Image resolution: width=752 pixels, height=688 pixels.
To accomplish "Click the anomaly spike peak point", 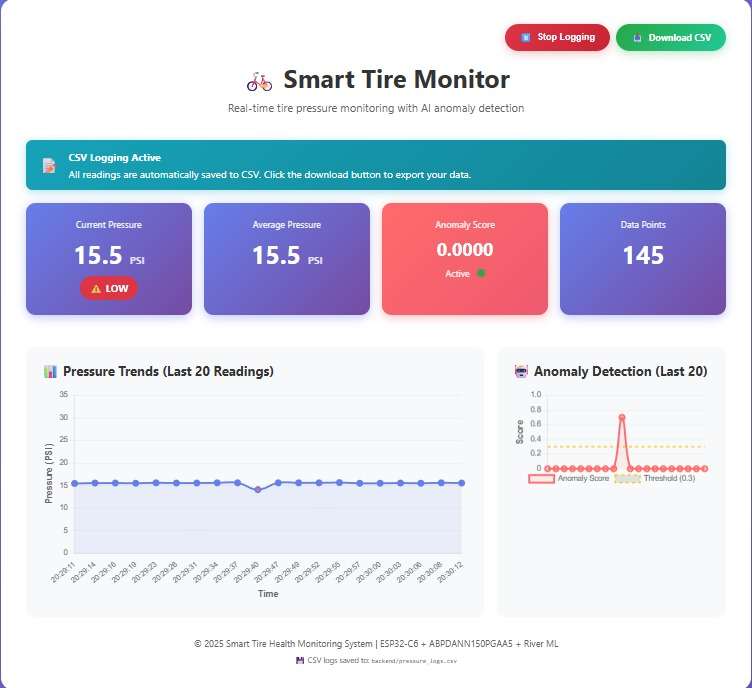I will (x=622, y=417).
